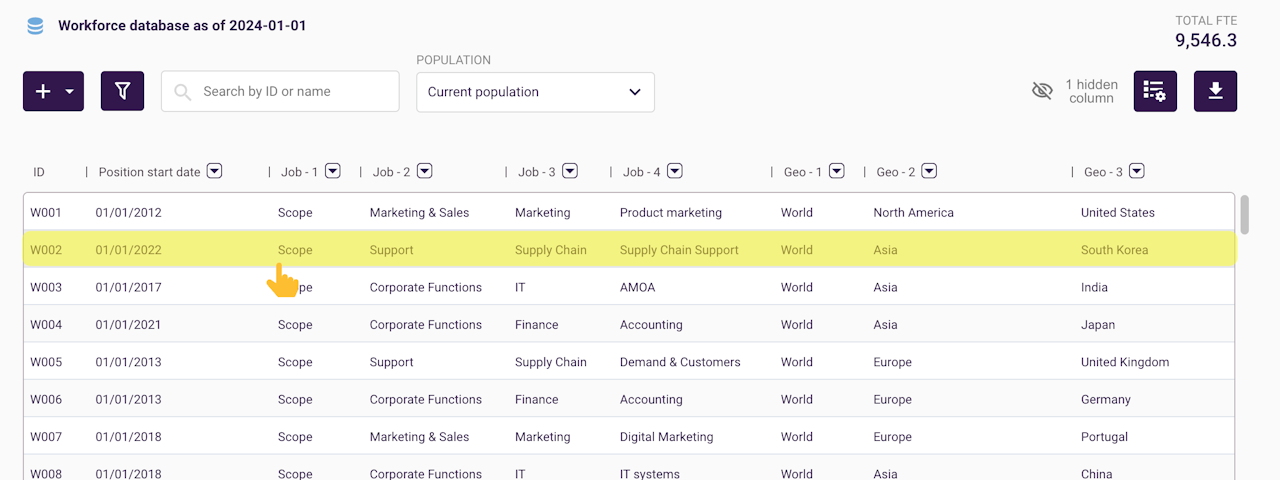This screenshot has height=480, width=1280.
Task: Open the Population dropdown
Action: point(535,92)
